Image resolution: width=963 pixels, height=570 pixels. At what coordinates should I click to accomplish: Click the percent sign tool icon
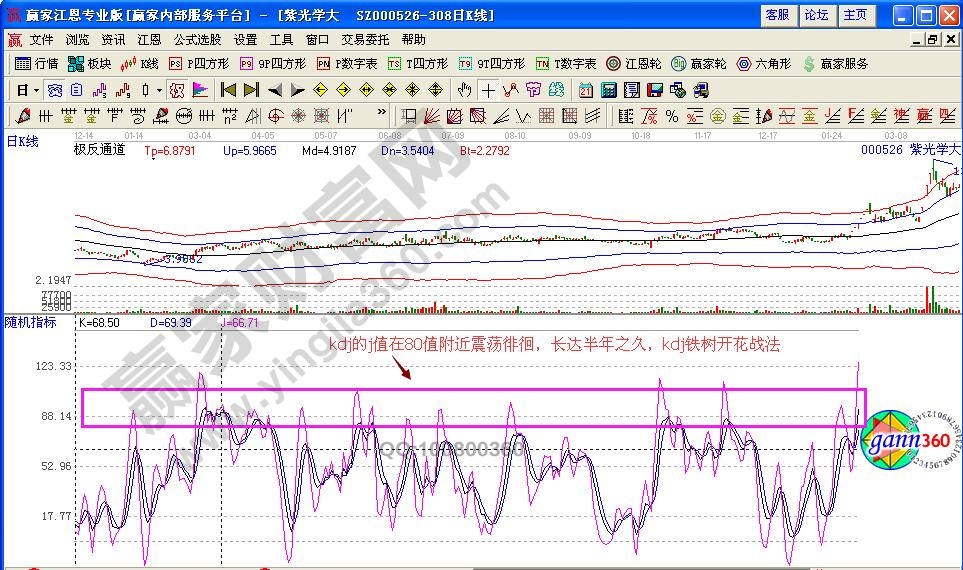click(672, 115)
